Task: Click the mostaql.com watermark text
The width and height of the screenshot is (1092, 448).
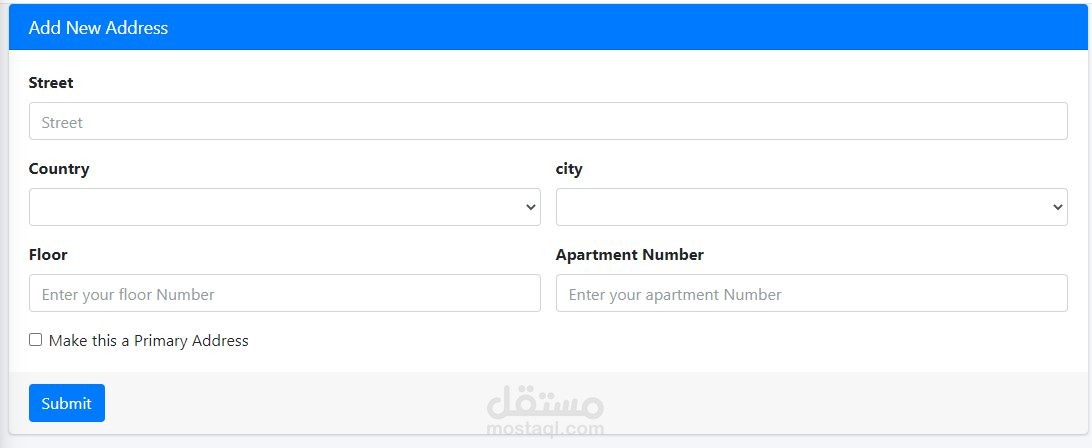Action: pos(545,429)
